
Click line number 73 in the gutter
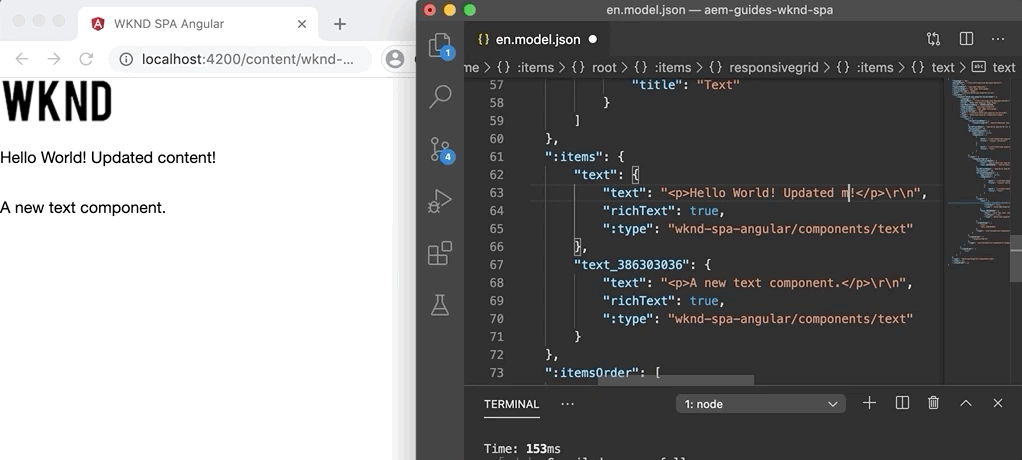pyautogui.click(x=496, y=373)
